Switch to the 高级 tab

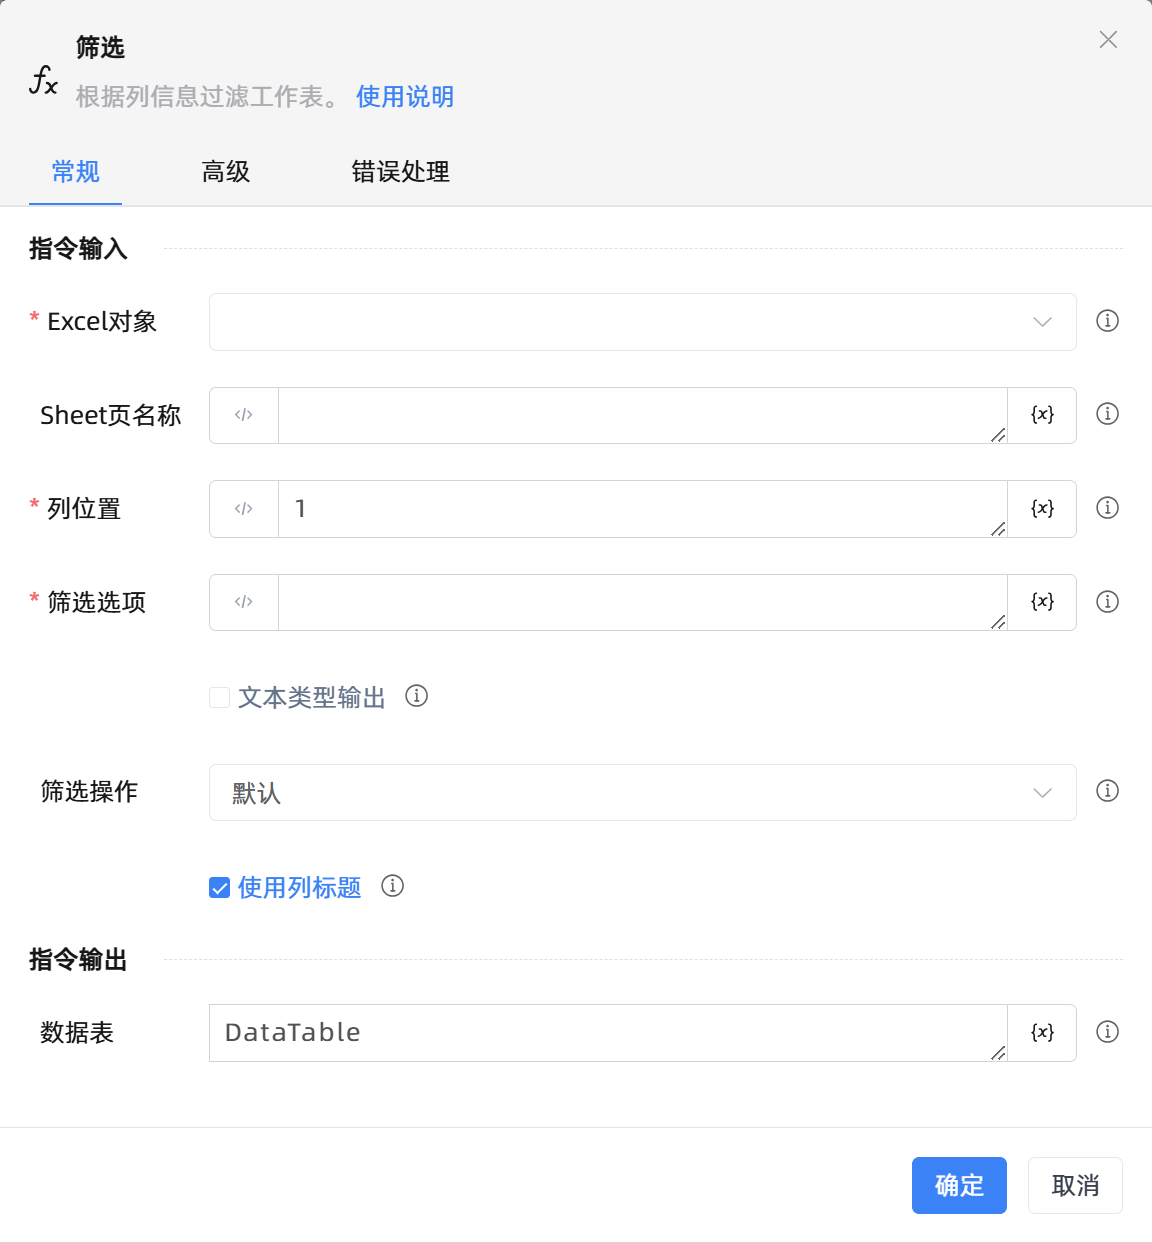(x=225, y=172)
